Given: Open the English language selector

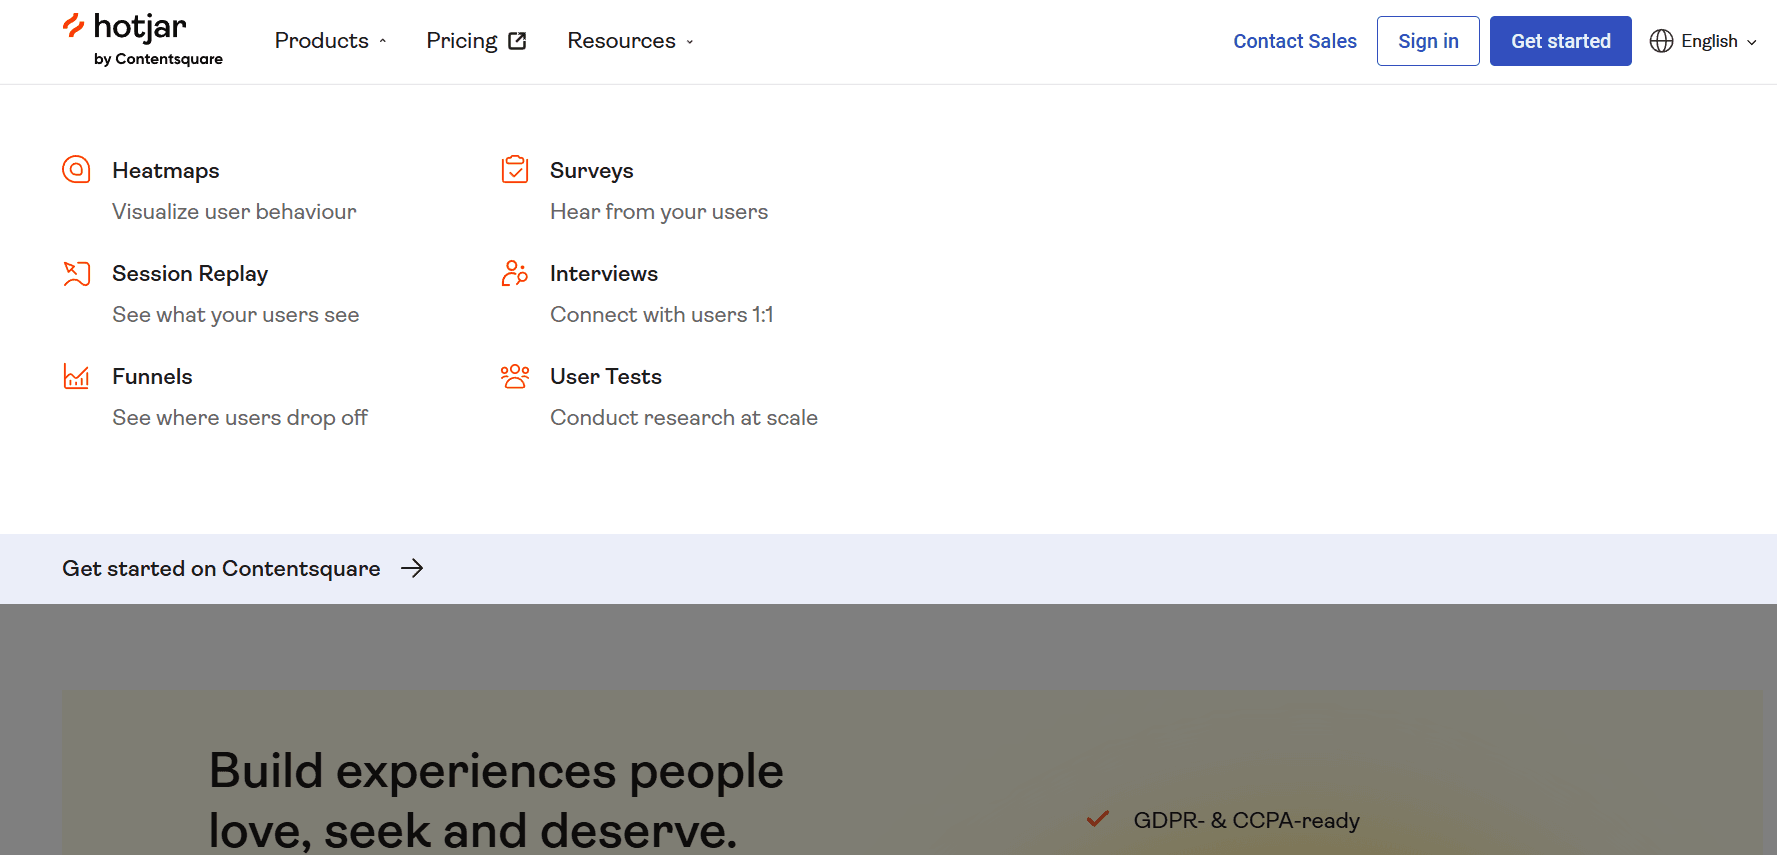Looking at the screenshot, I should click(x=1703, y=41).
